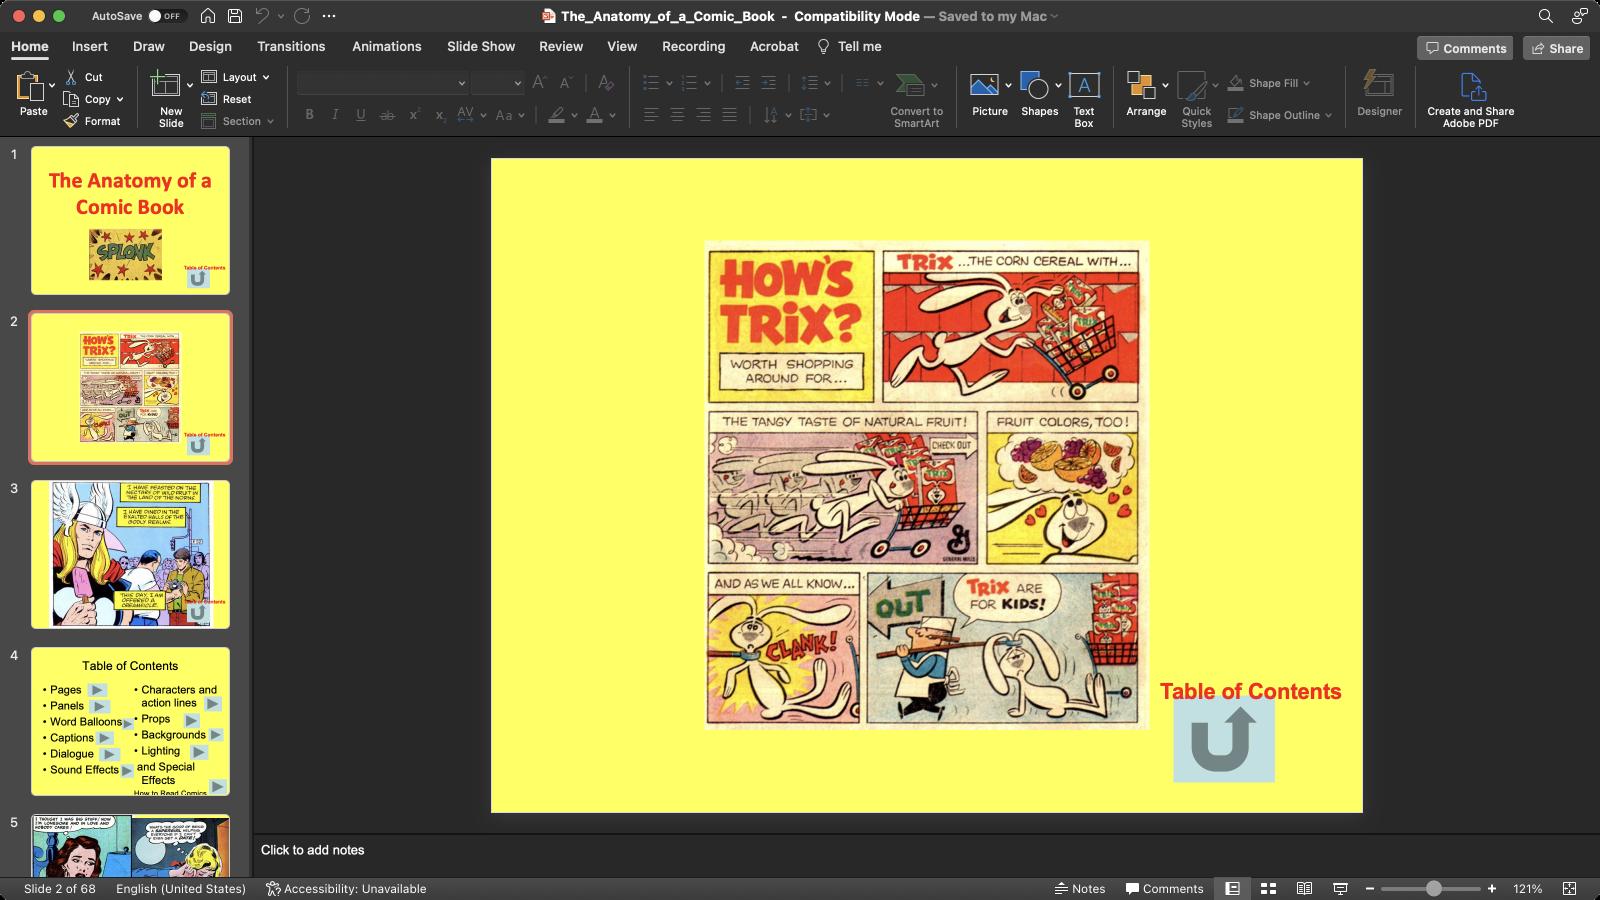This screenshot has width=1600, height=900.
Task: Toggle underline formatting
Action: pos(361,115)
